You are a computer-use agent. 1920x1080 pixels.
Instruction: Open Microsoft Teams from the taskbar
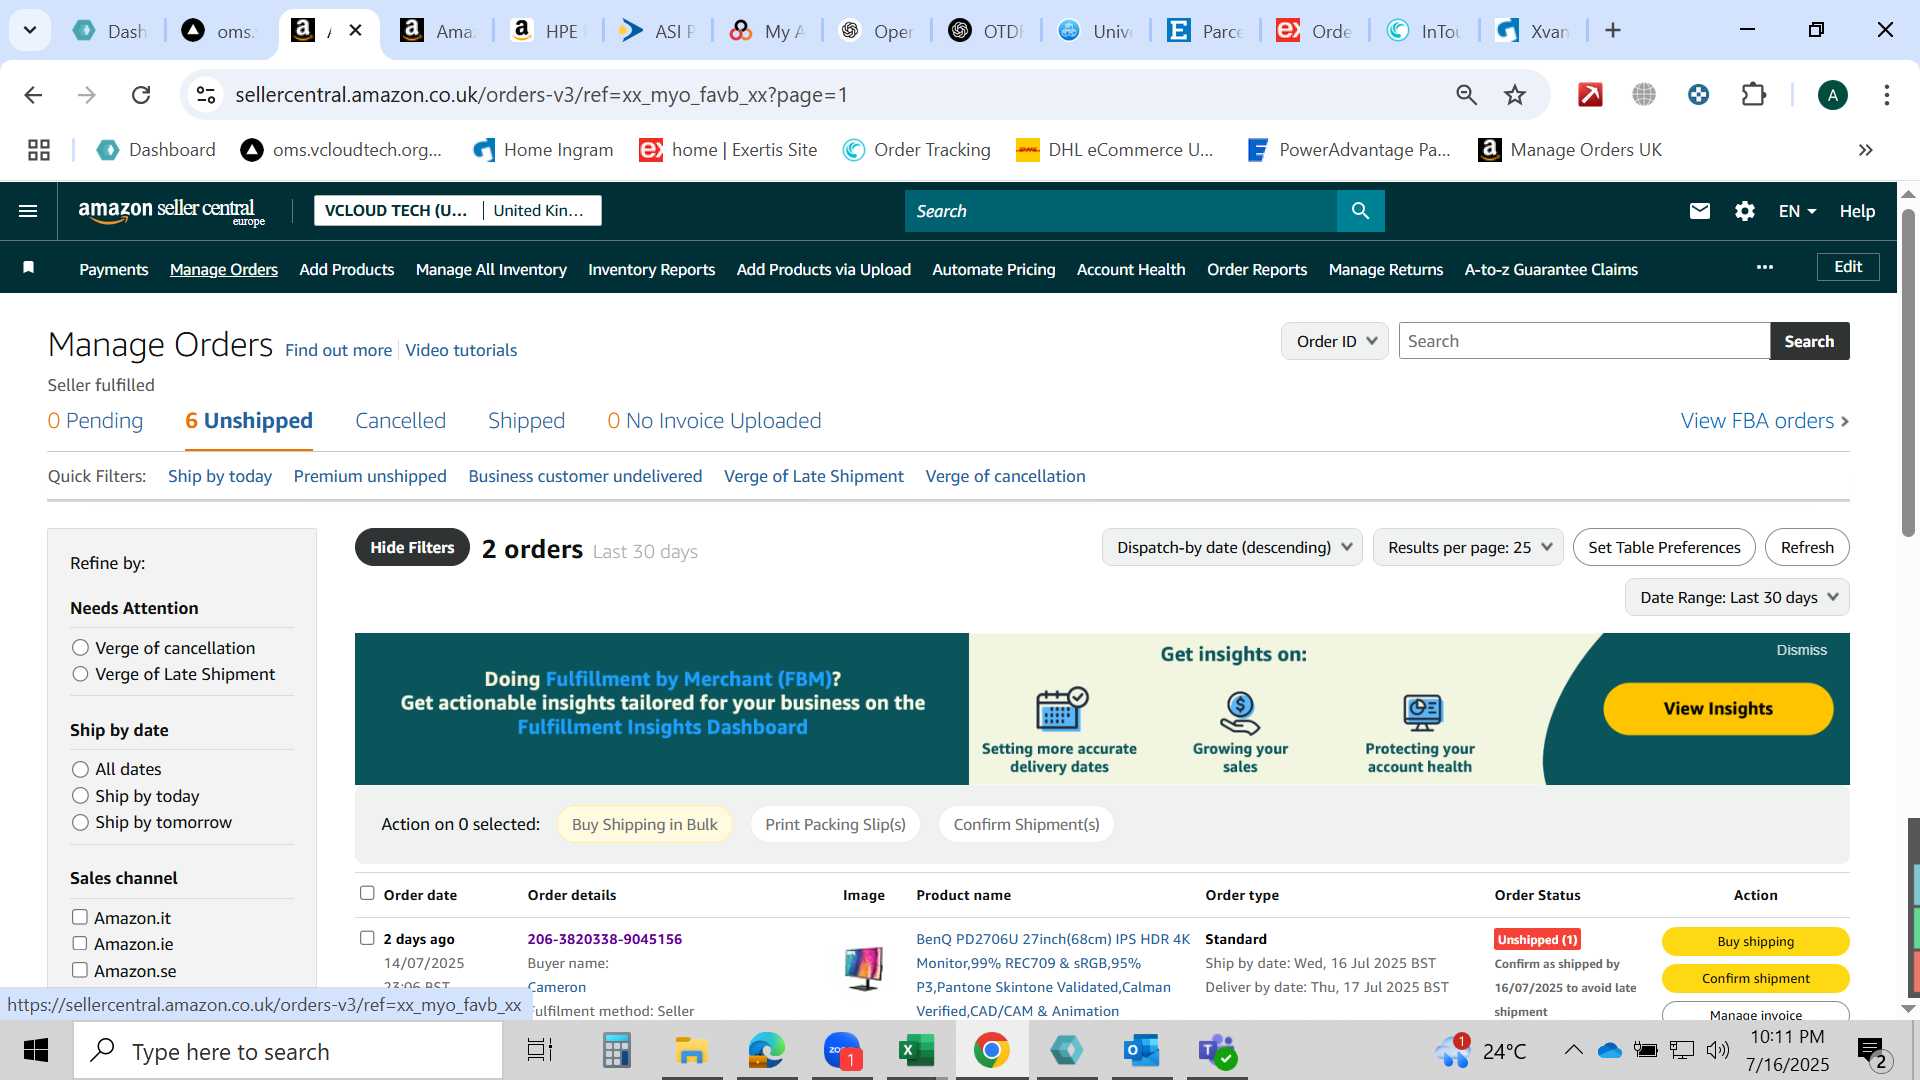tap(1217, 1051)
